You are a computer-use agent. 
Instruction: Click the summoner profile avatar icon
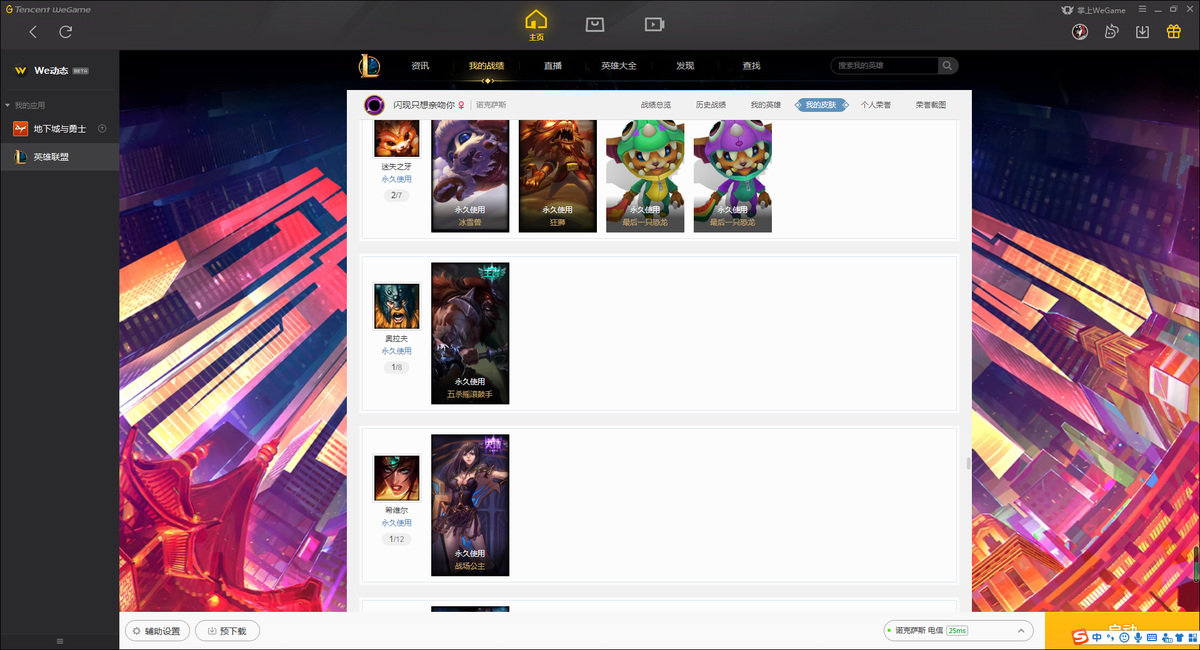pos(375,105)
